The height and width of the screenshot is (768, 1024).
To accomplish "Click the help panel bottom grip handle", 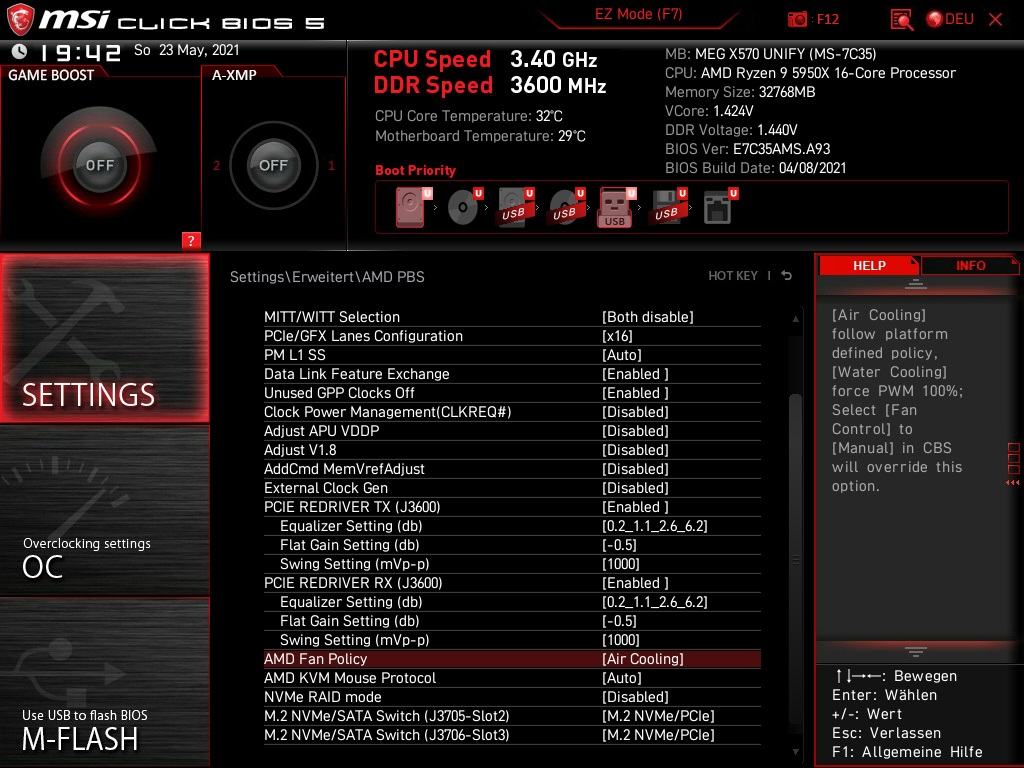I will [x=916, y=652].
